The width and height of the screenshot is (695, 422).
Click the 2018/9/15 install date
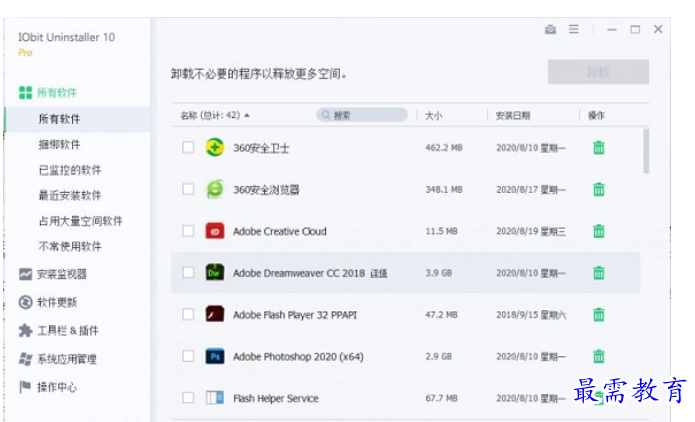tap(531, 315)
